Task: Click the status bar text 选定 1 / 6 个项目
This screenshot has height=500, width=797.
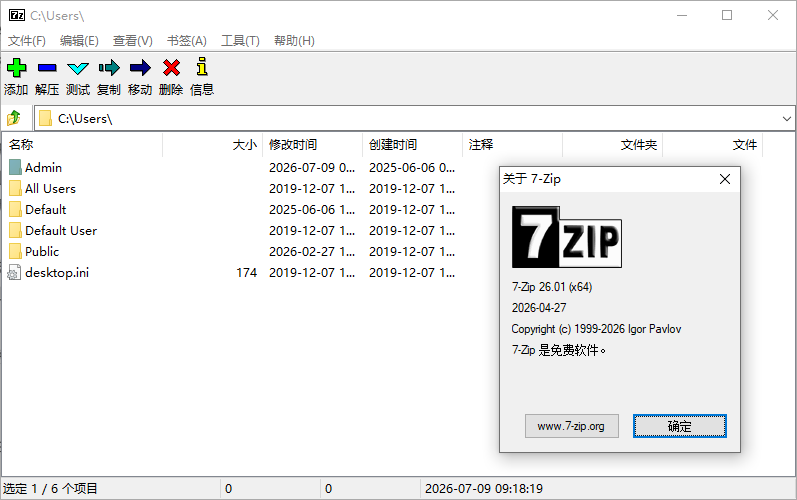Action: [50, 489]
